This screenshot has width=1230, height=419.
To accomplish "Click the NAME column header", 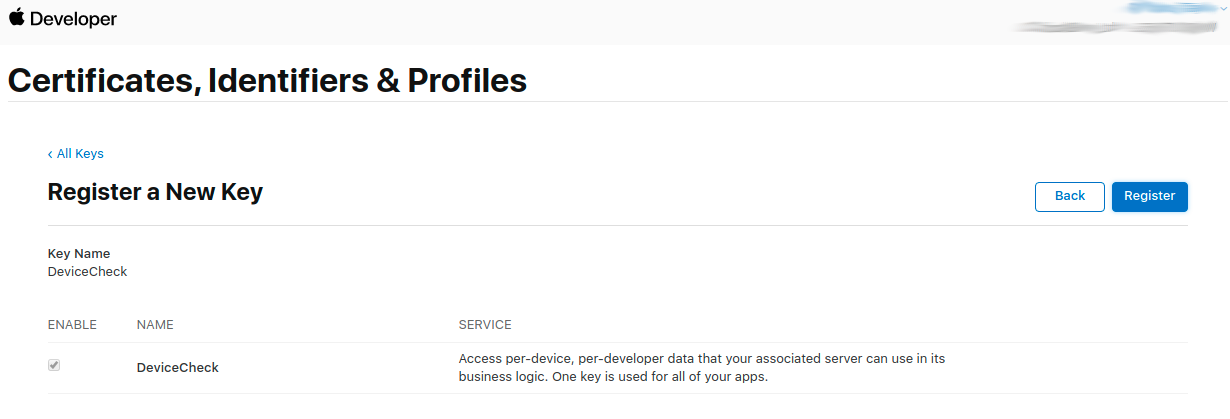I will (x=155, y=325).
